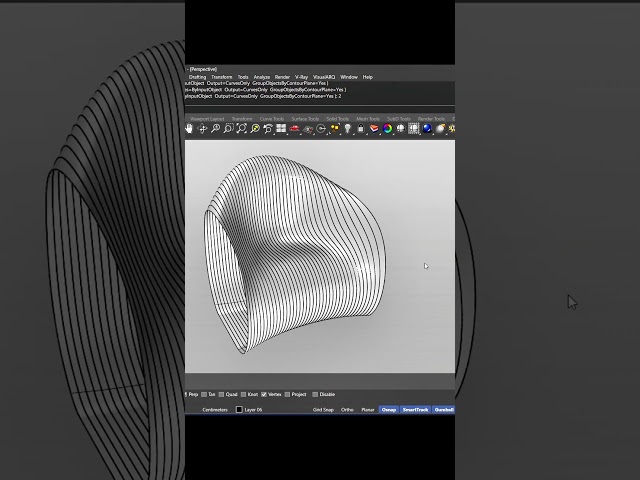
Task: Check the Disable osnap checkbox
Action: 315,394
